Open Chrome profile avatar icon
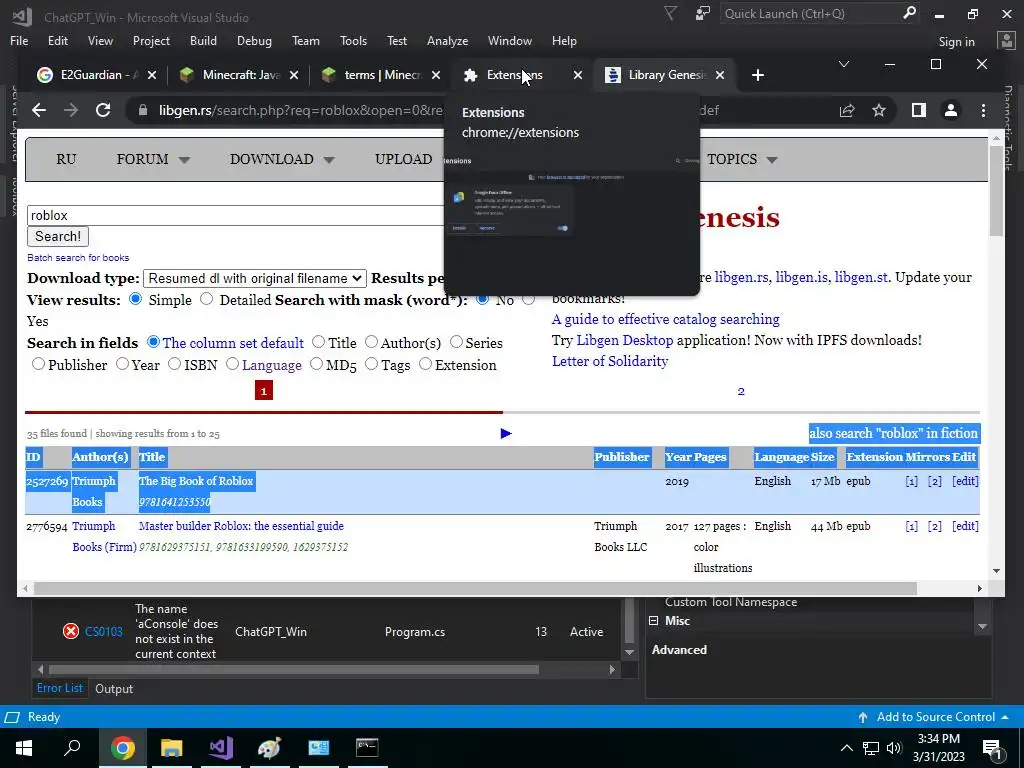The height and width of the screenshot is (768, 1024). (x=951, y=110)
